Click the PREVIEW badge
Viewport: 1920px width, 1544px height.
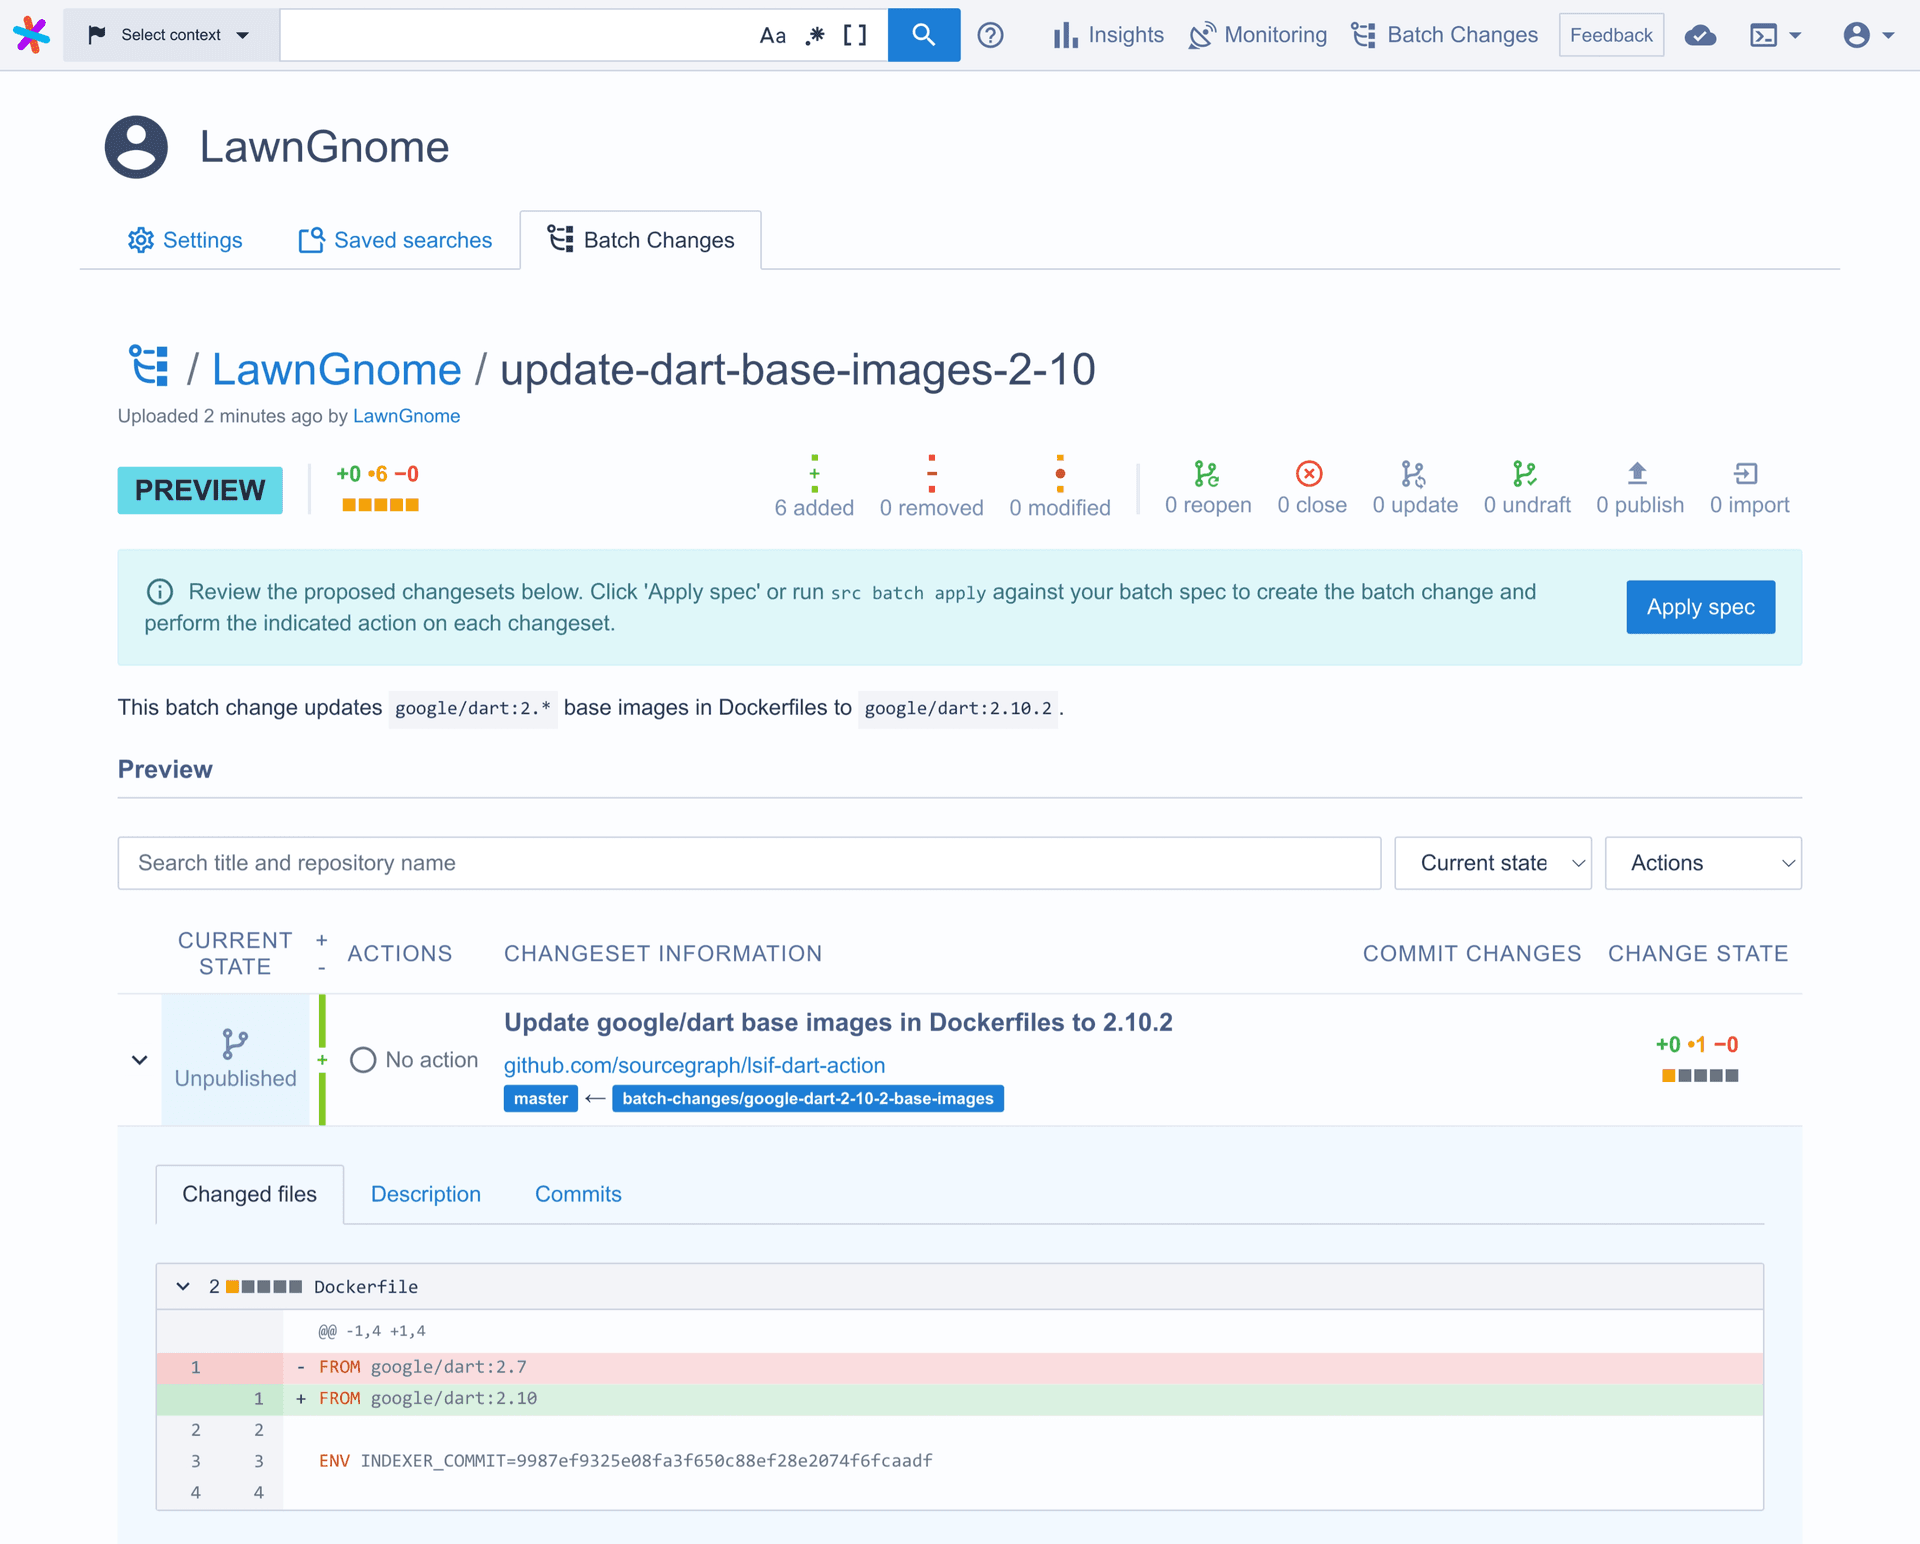[x=200, y=490]
